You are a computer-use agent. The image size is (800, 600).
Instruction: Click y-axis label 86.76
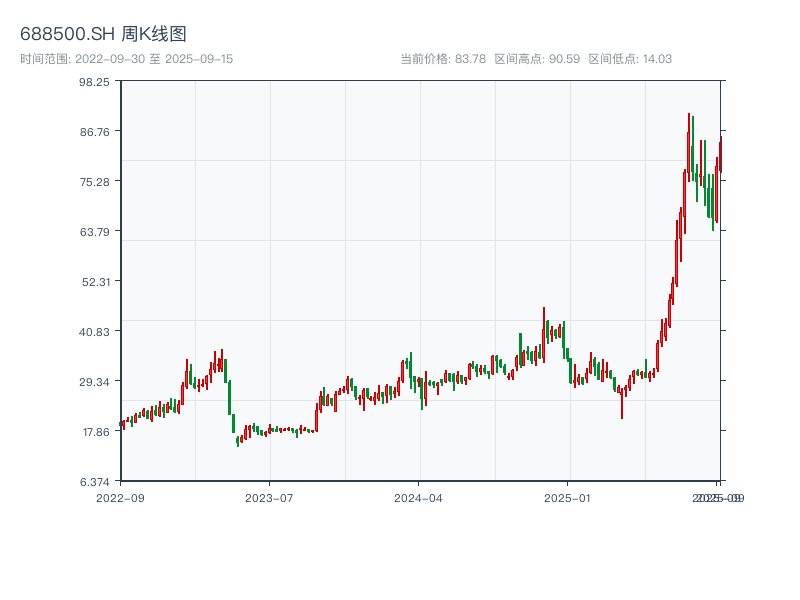(x=94, y=132)
